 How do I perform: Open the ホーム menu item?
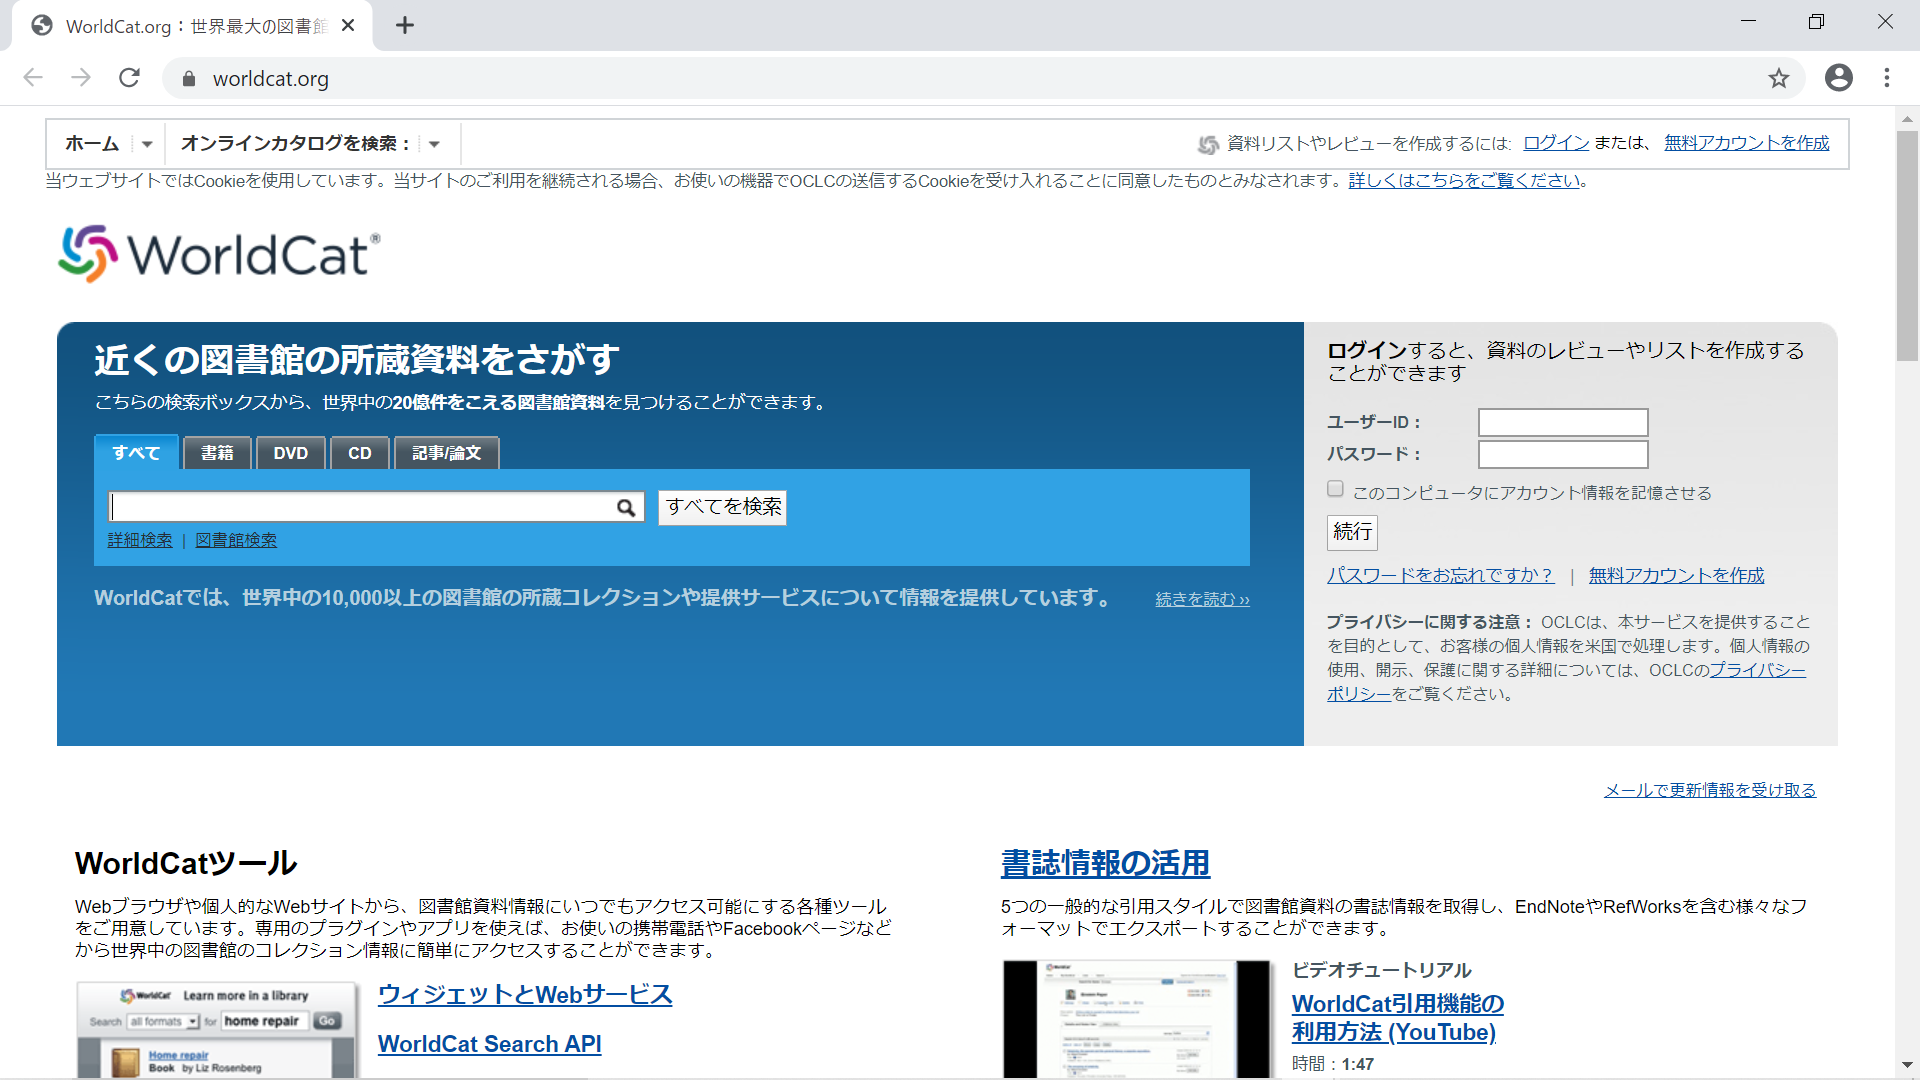(x=92, y=144)
